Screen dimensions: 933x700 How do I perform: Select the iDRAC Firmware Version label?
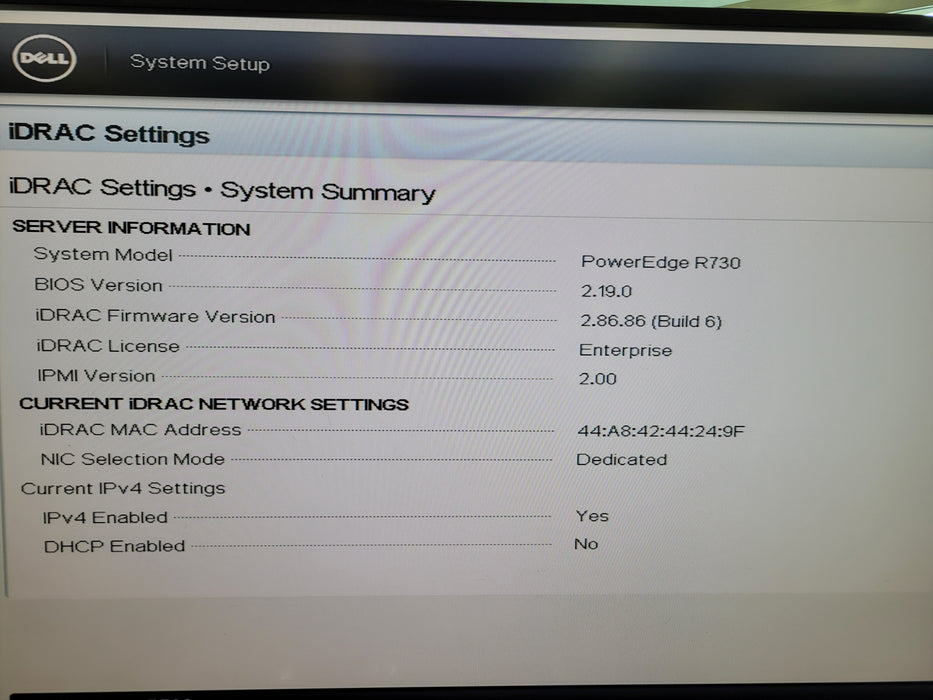click(x=155, y=316)
